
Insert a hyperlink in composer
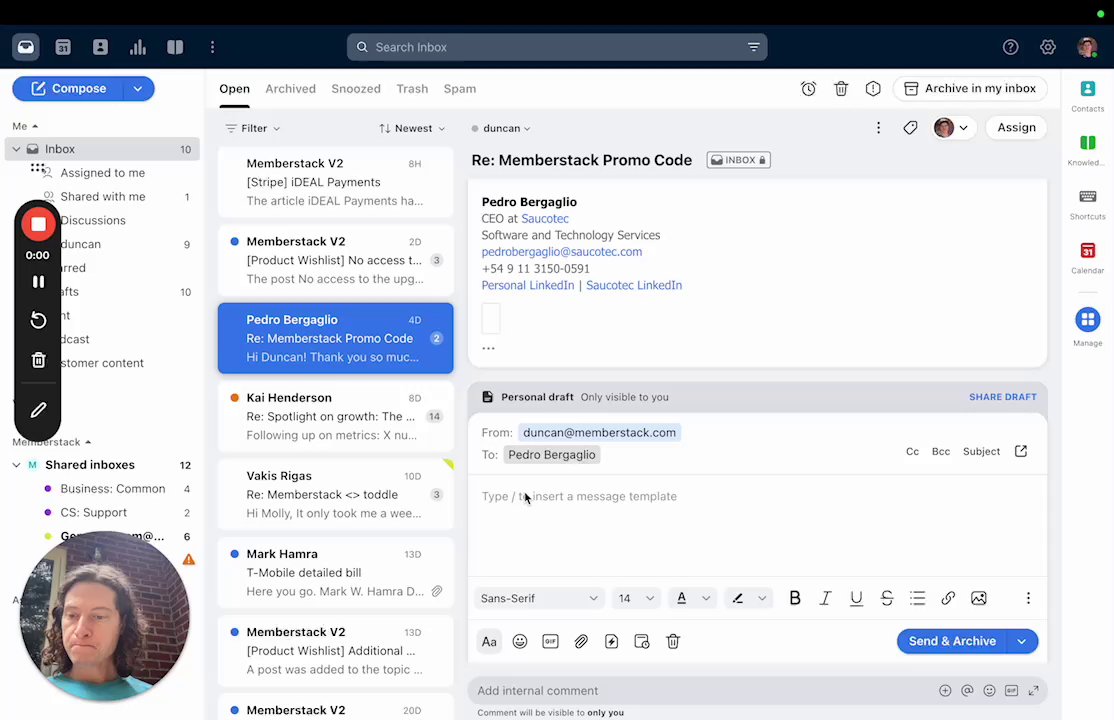pyautogui.click(x=948, y=598)
